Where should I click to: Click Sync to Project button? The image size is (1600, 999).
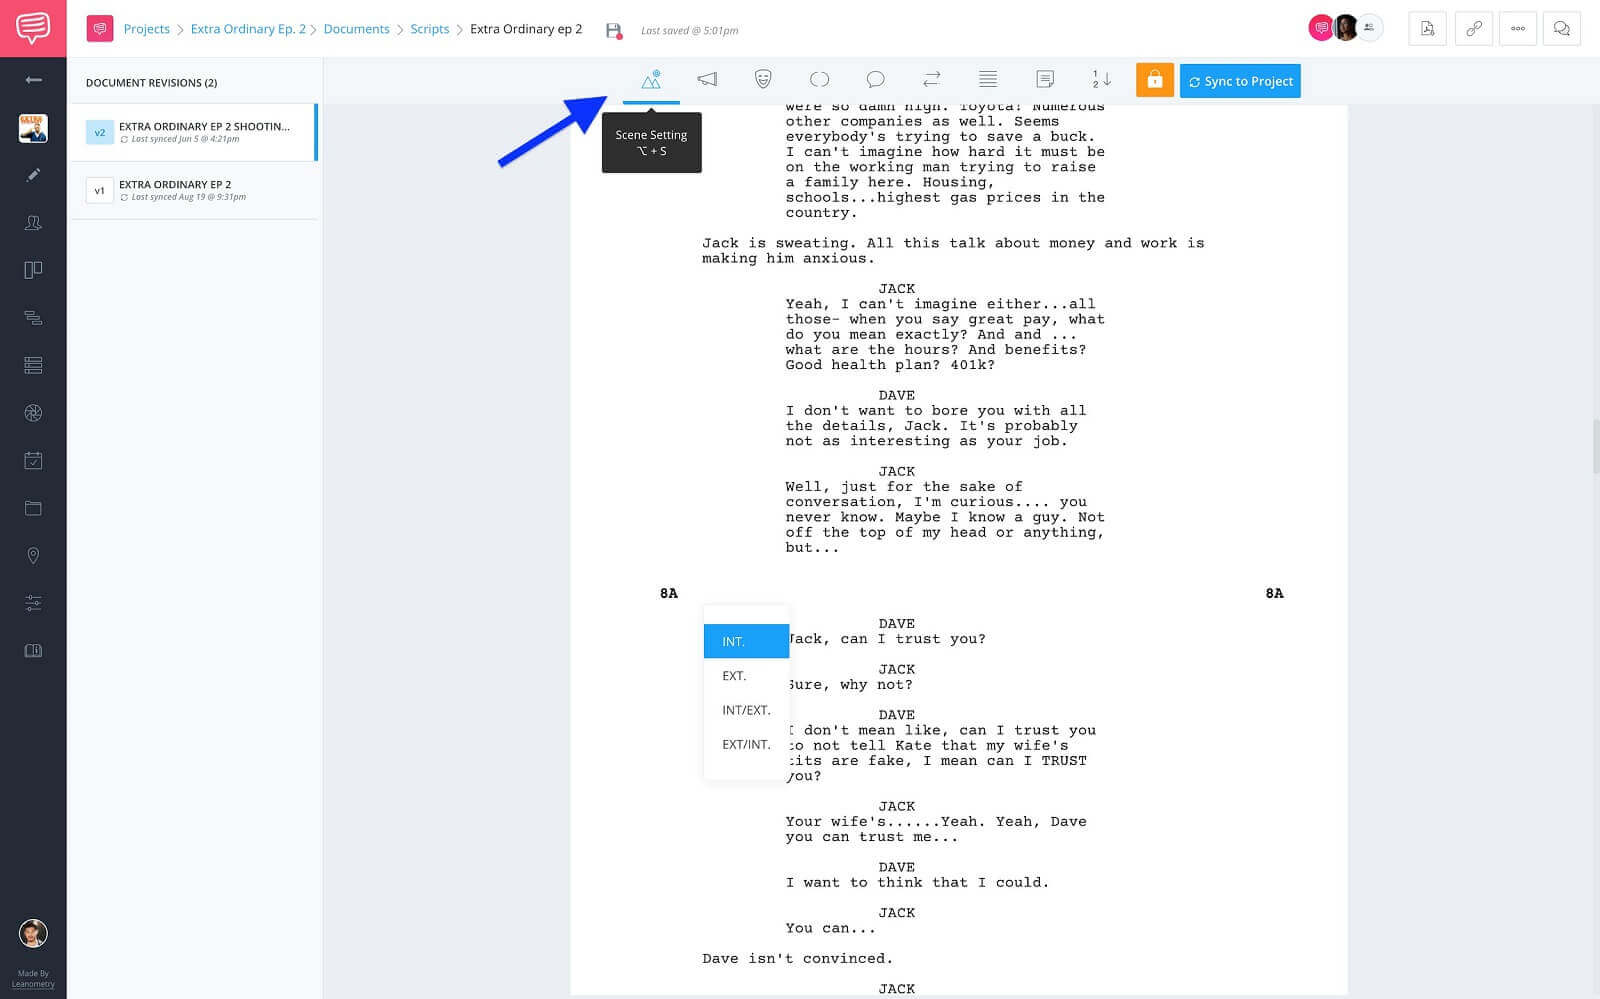click(1240, 81)
